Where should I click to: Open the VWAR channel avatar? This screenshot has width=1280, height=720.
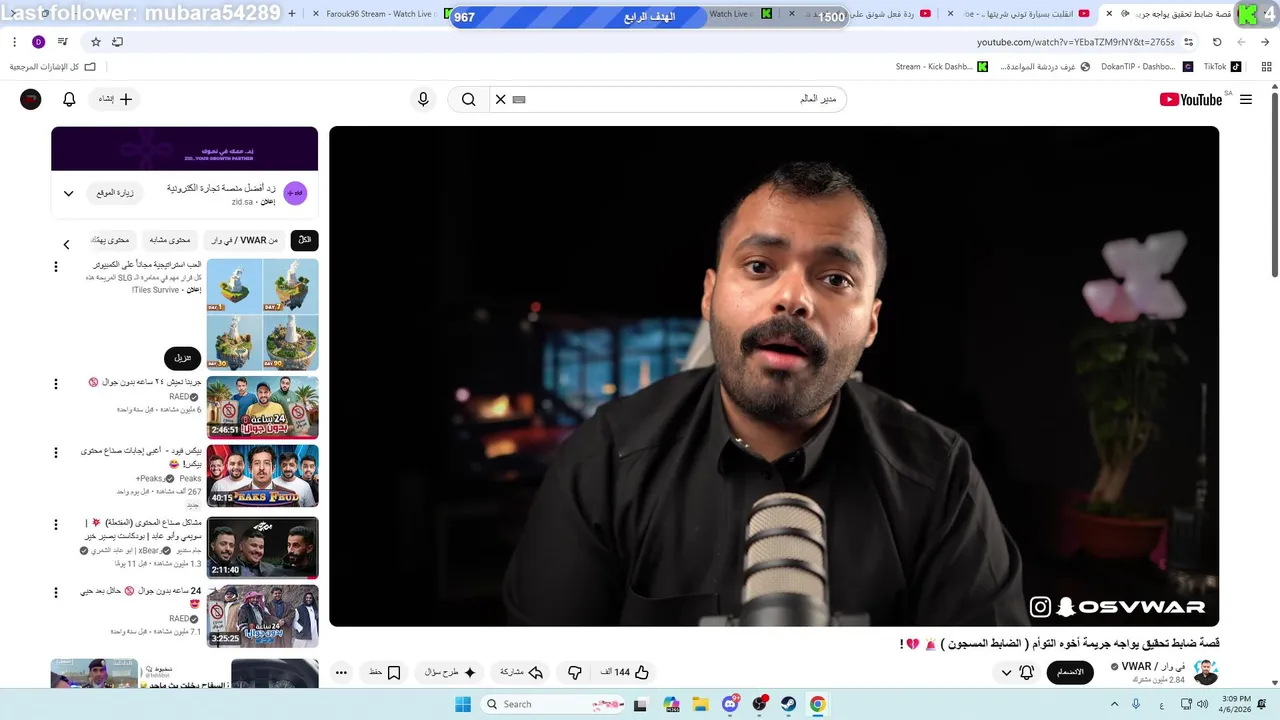point(1206,672)
